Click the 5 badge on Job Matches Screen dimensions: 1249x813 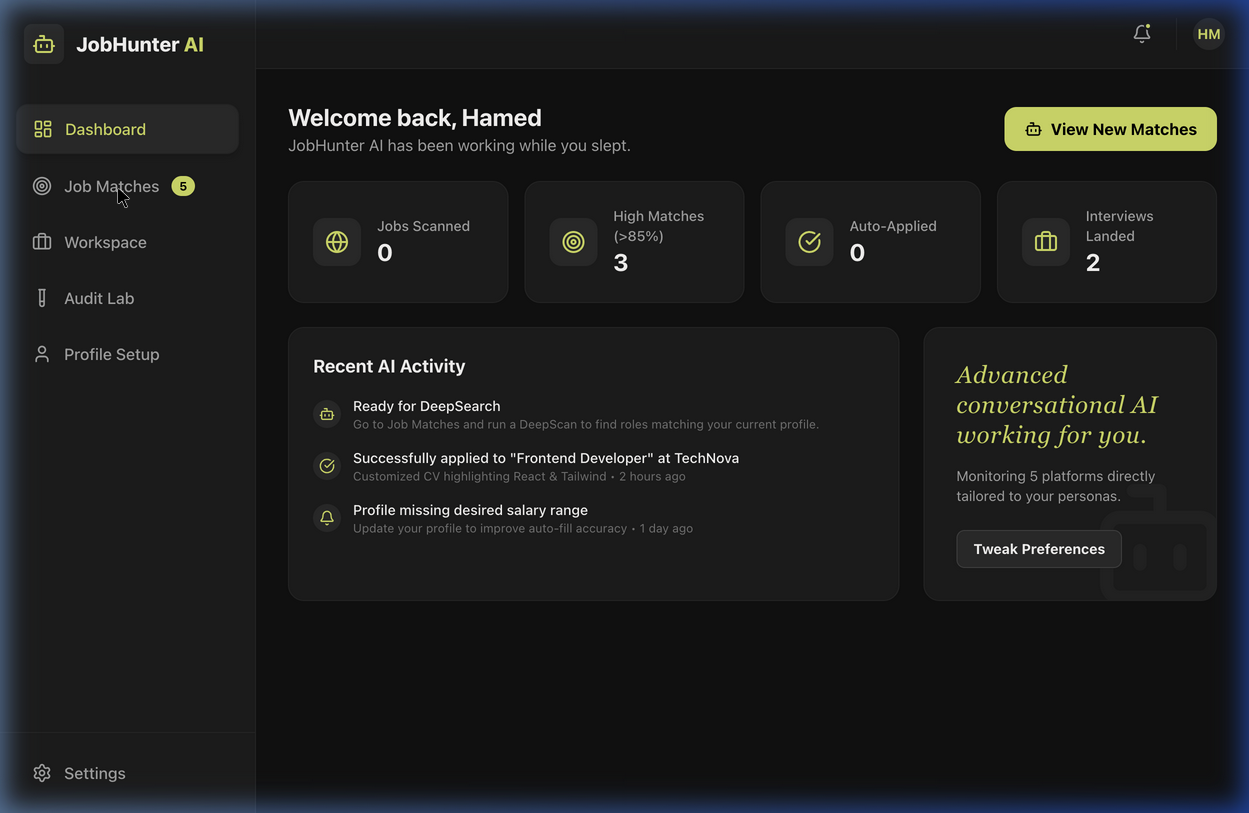(183, 185)
